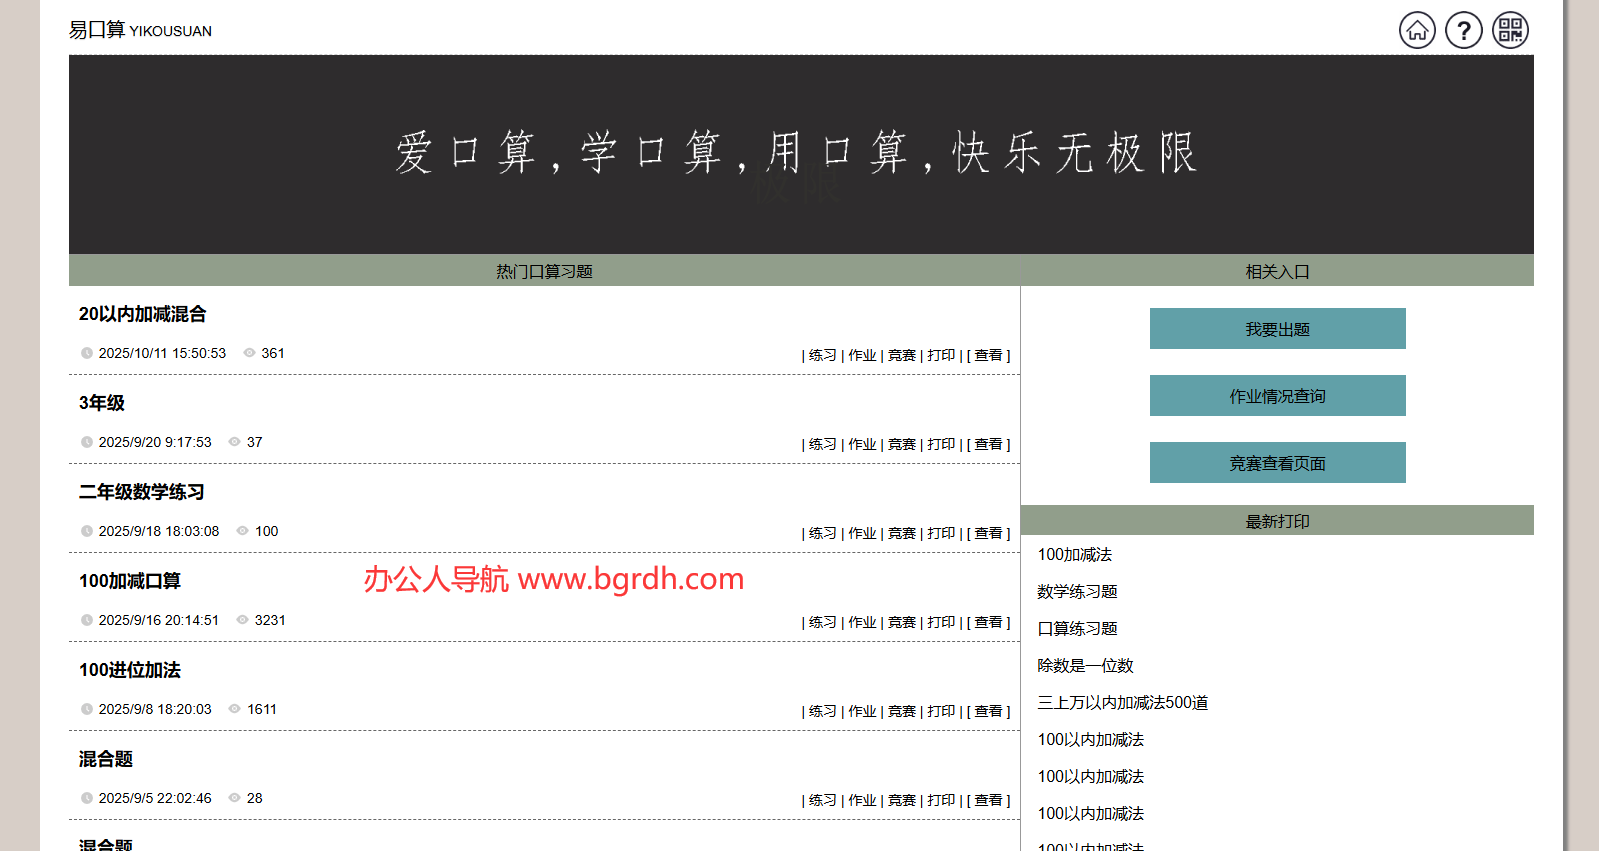Click eye icon next to 3231 views

click(242, 620)
